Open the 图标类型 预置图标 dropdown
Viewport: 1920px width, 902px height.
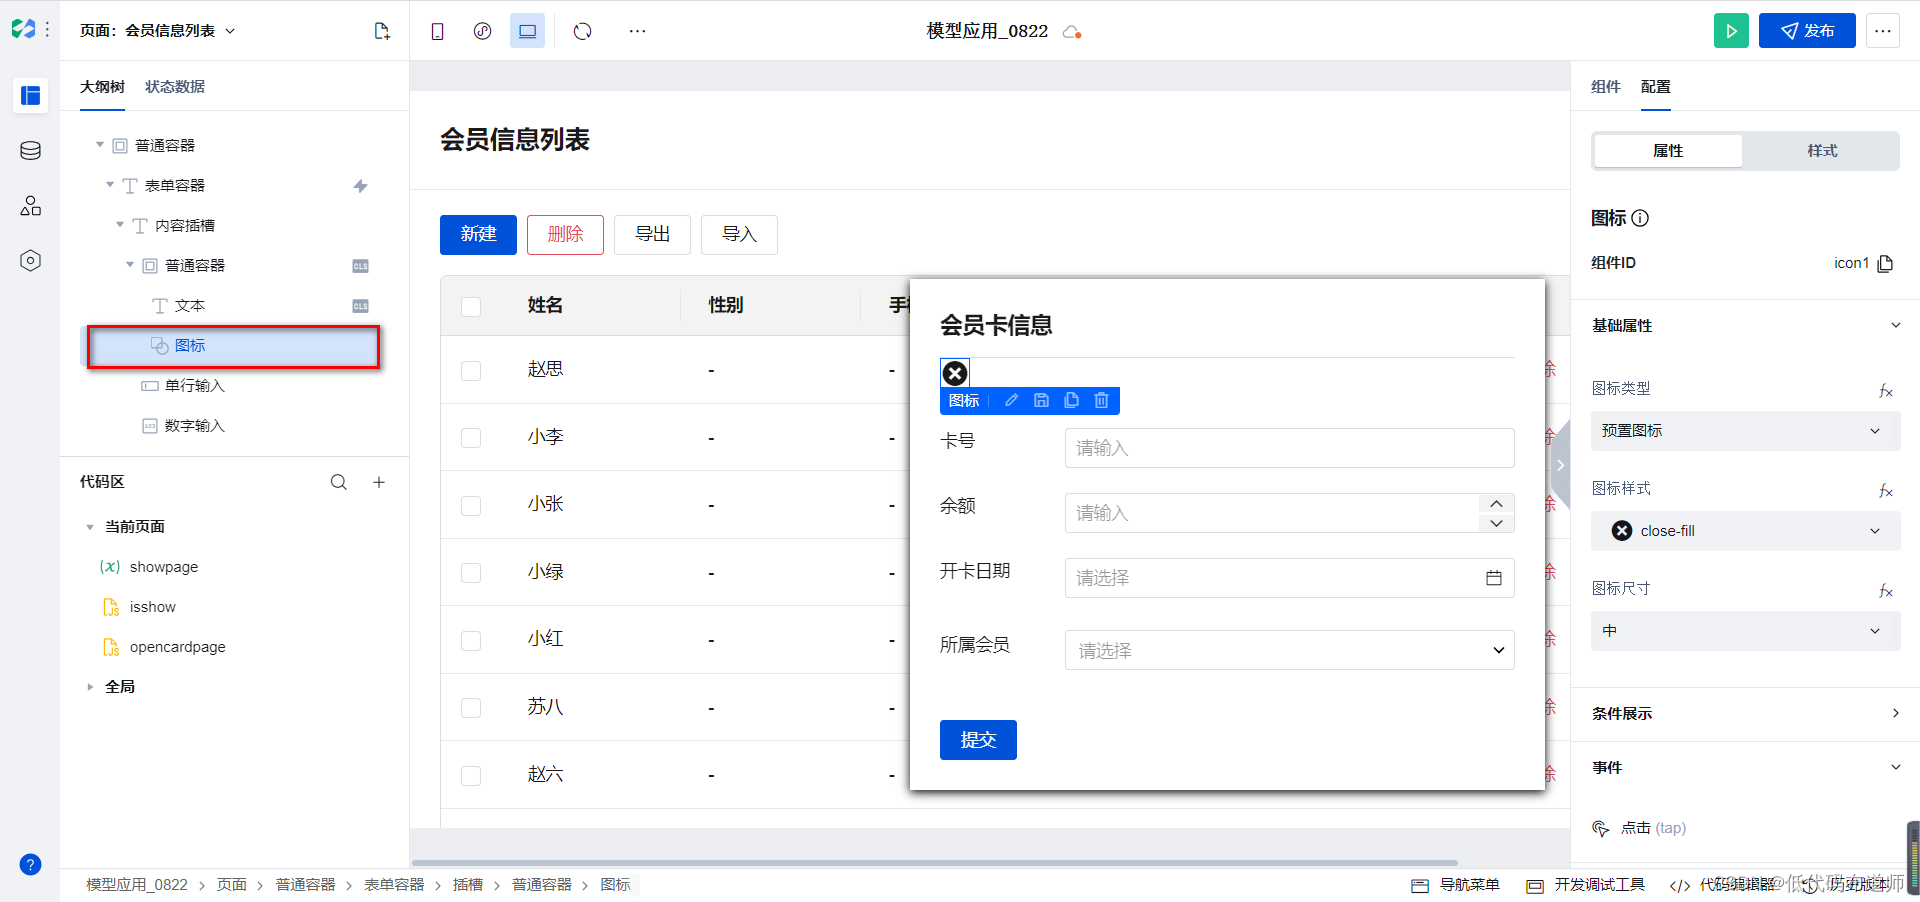point(1745,431)
